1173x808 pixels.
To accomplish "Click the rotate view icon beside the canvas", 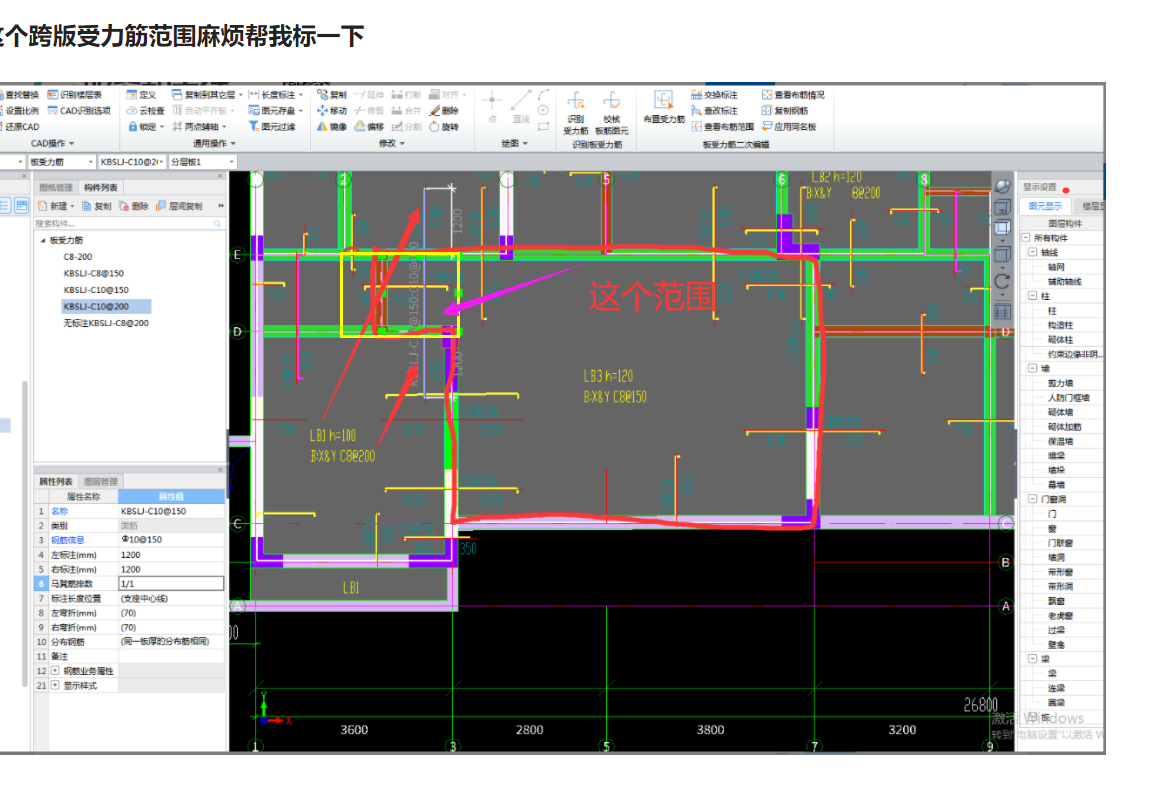I will point(1002,281).
